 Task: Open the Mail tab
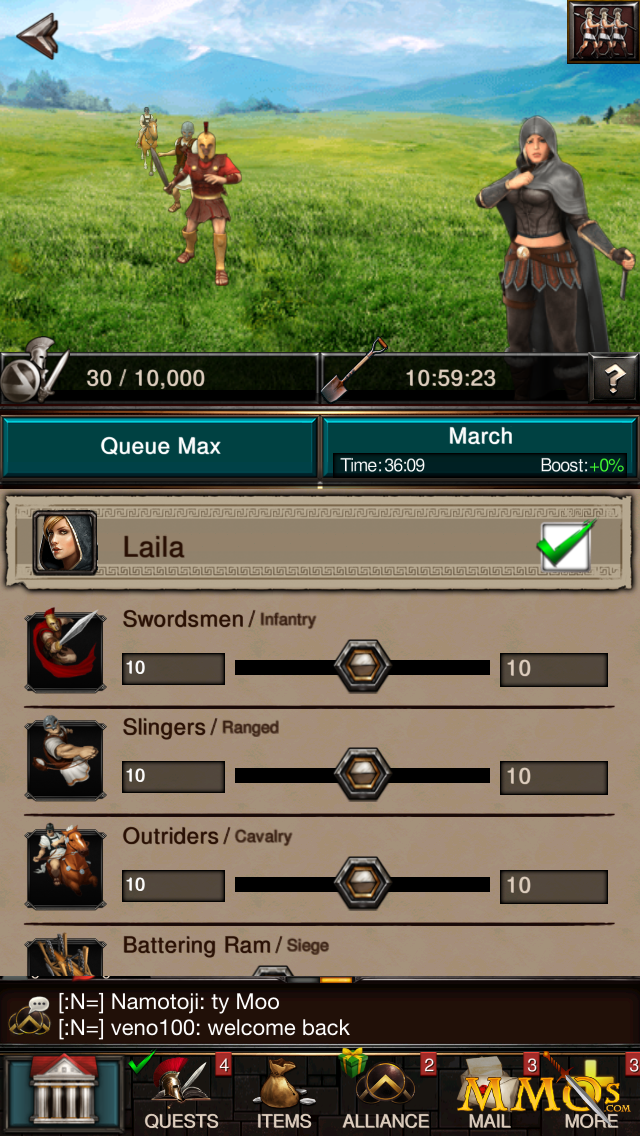click(x=489, y=1094)
